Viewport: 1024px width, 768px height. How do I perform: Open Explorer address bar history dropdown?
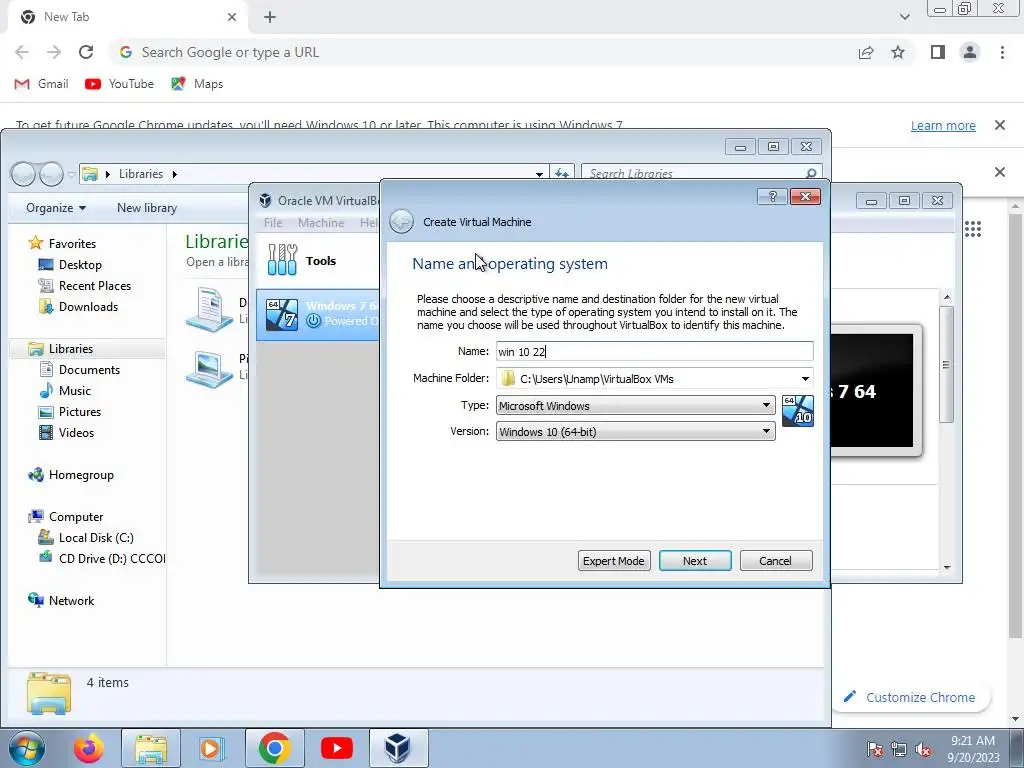(x=539, y=174)
